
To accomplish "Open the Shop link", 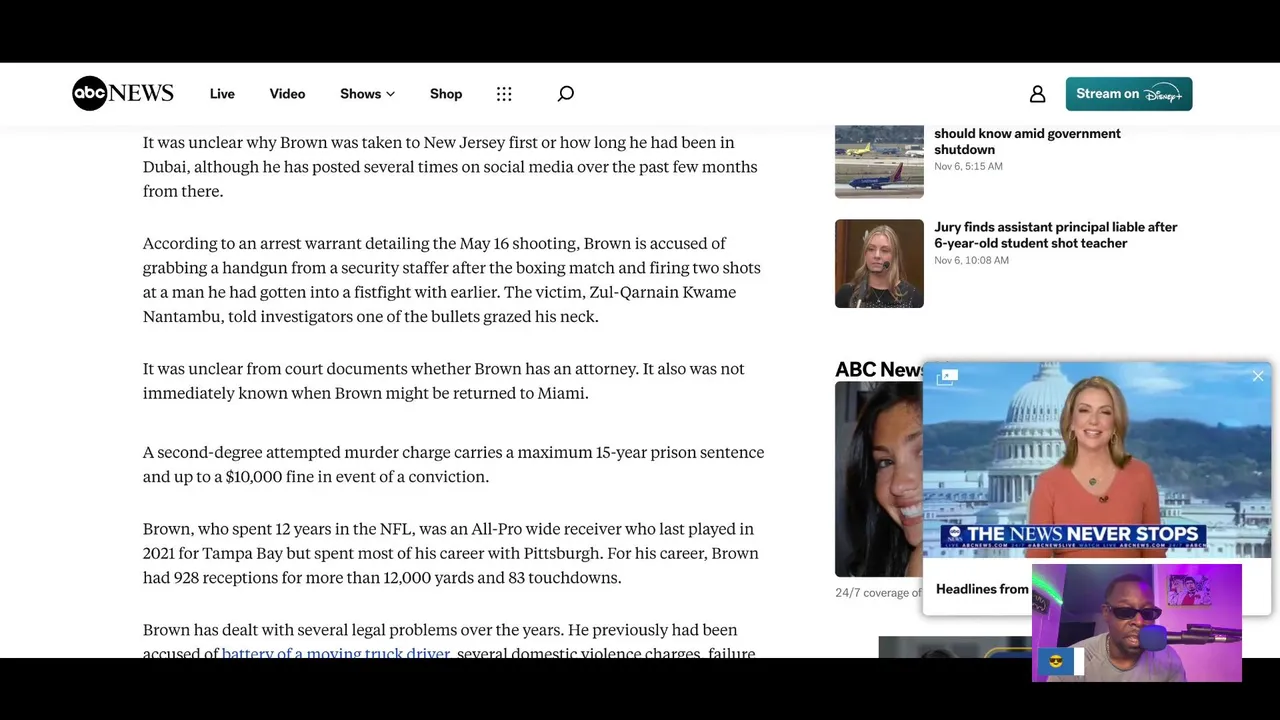I will pos(446,94).
